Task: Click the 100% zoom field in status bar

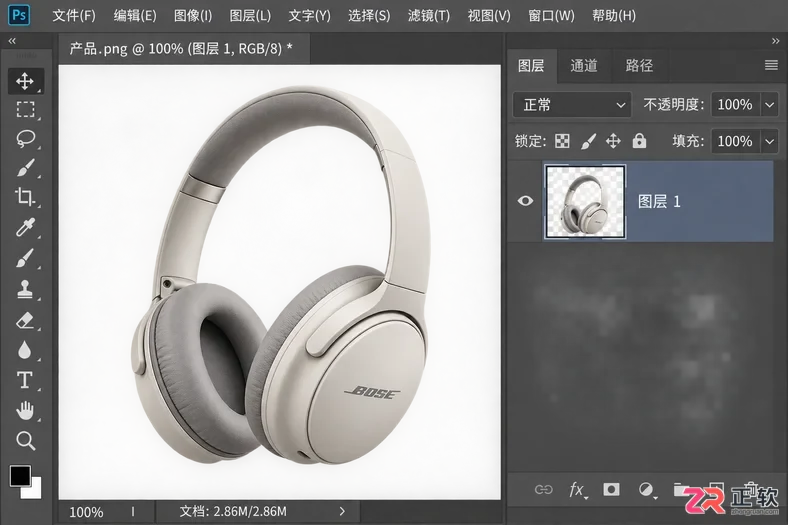Action: [86, 512]
